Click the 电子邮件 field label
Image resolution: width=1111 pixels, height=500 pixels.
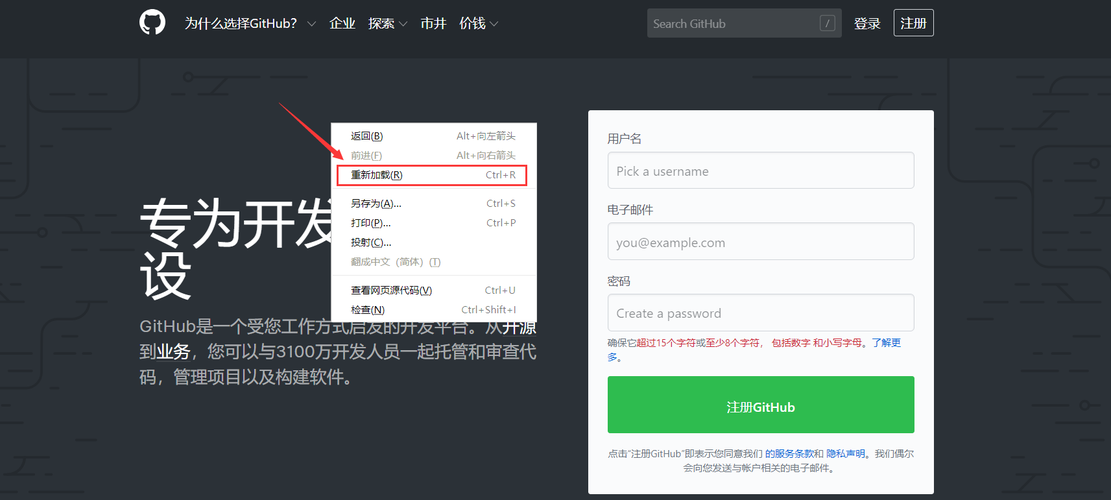tap(630, 210)
